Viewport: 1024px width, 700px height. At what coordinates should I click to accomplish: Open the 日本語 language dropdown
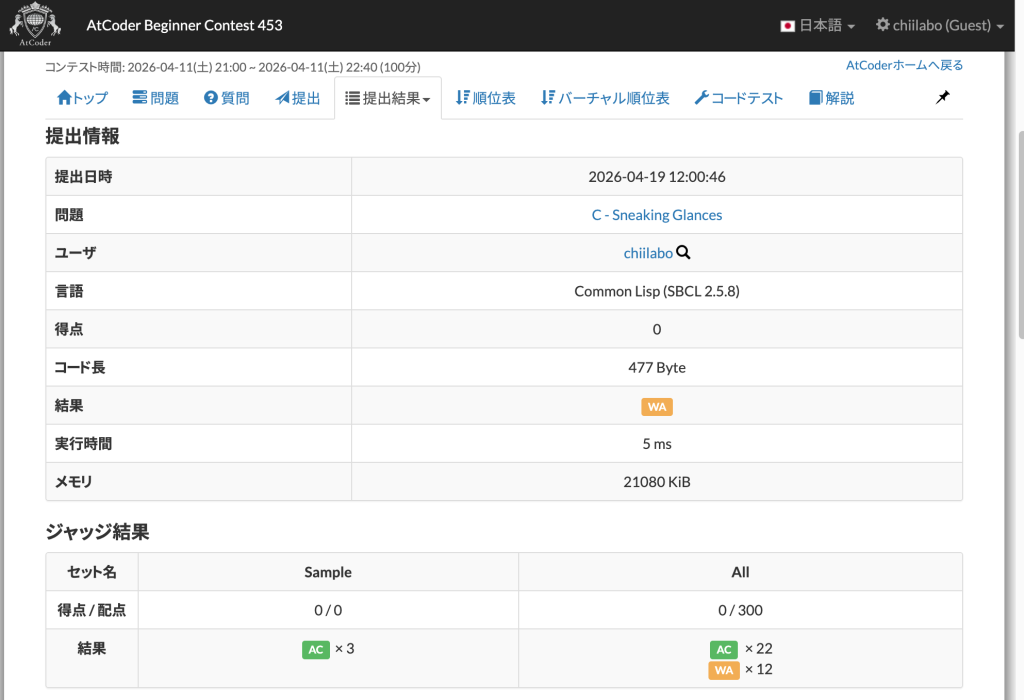click(x=818, y=26)
